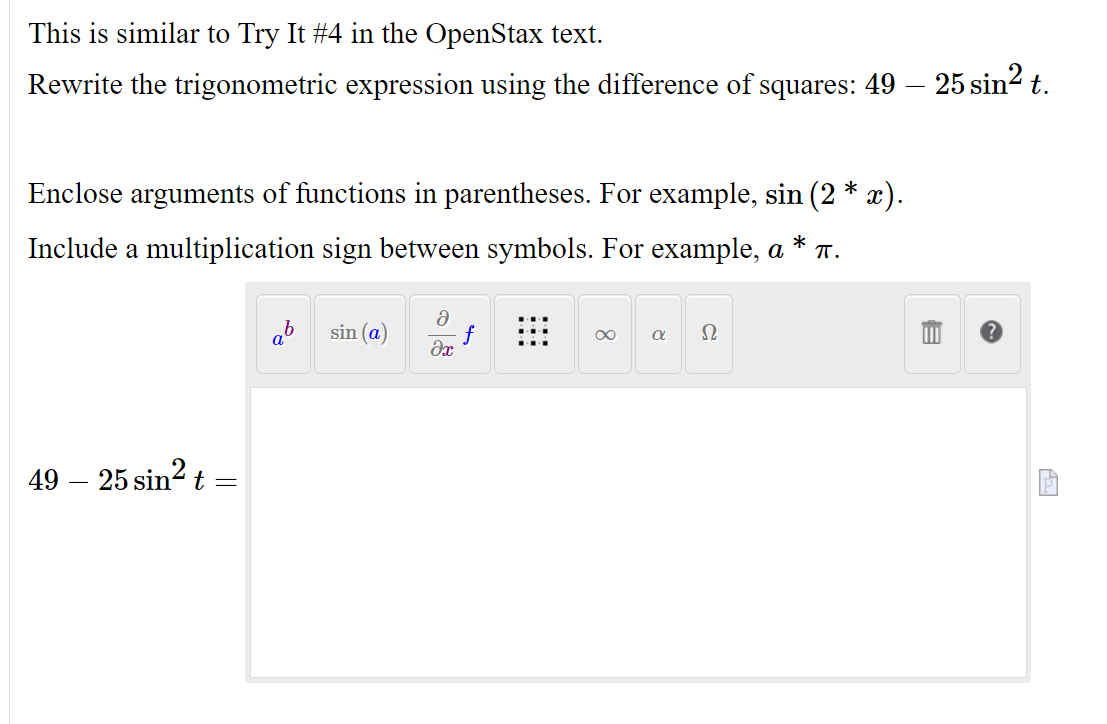This screenshot has height=724, width=1107.
Task: Select the alpha Greek symbol button
Action: pos(657,334)
